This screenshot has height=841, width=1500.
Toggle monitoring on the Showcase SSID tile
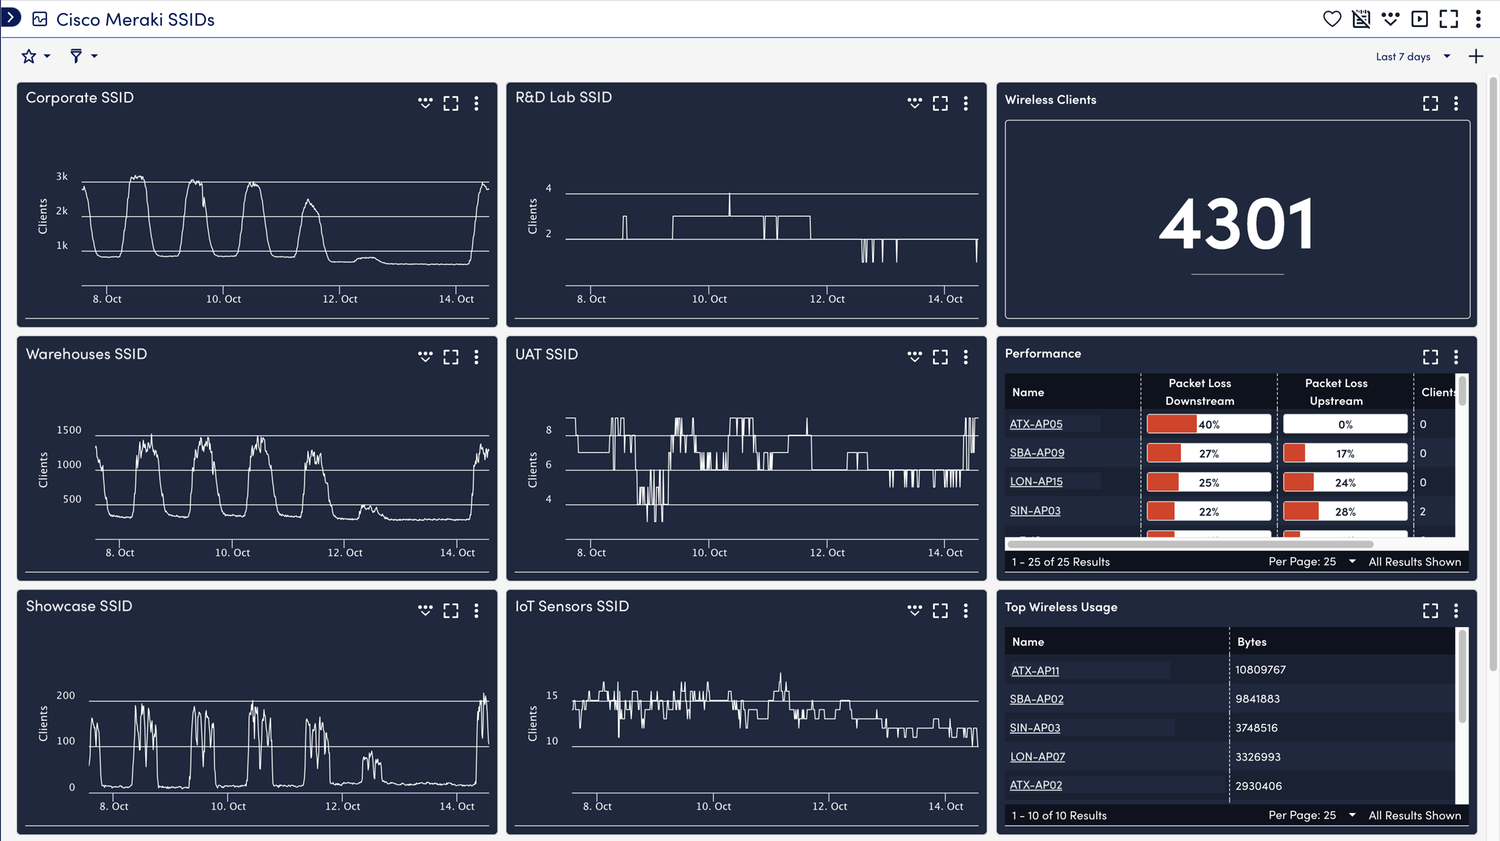425,610
